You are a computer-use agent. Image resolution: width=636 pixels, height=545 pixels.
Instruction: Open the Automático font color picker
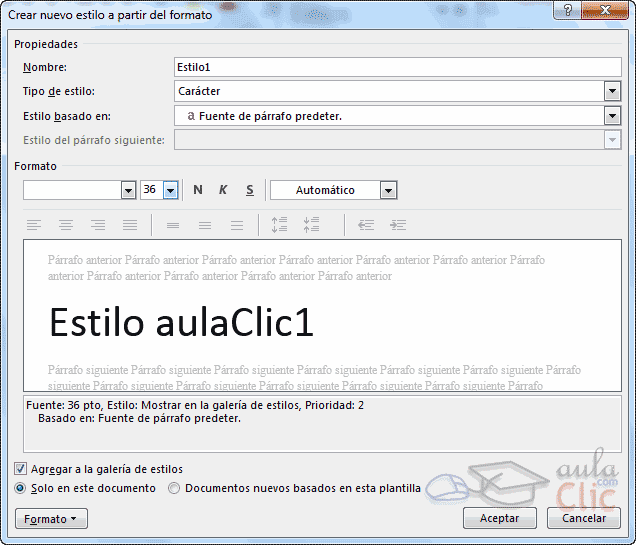pyautogui.click(x=388, y=190)
